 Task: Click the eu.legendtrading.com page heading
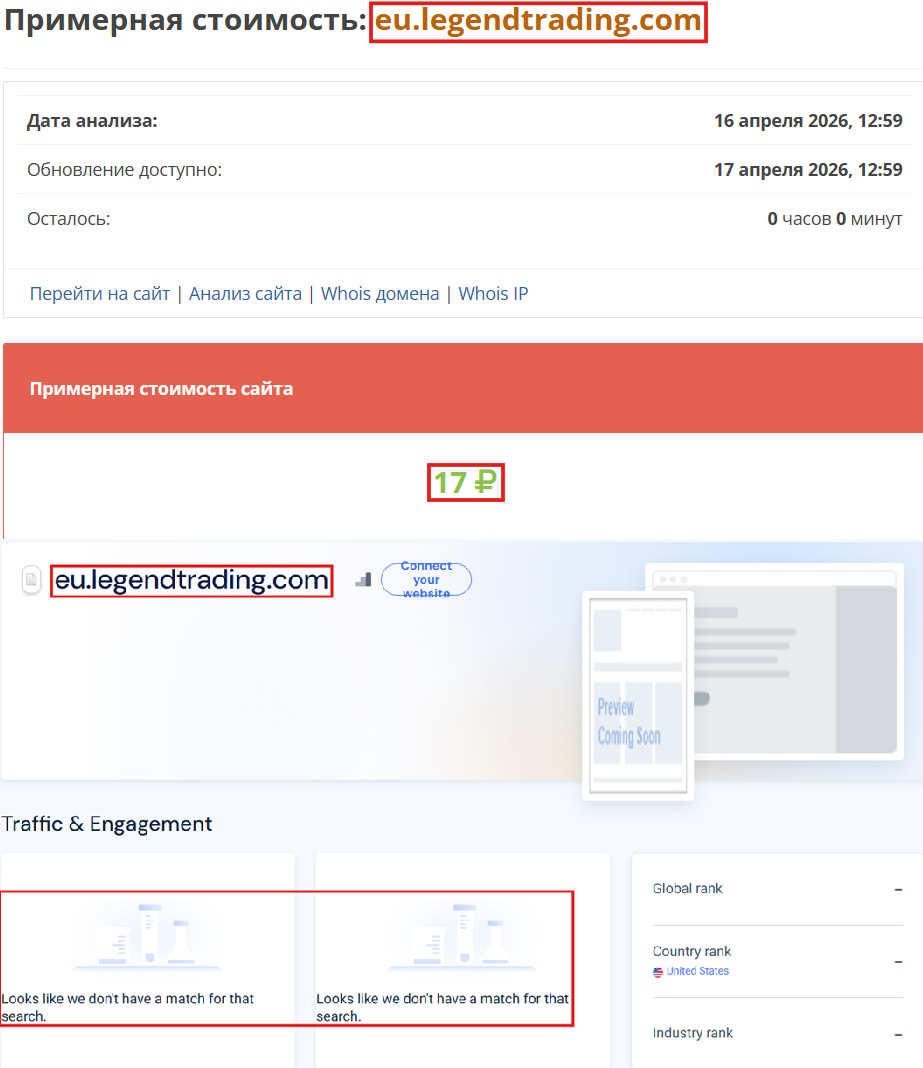point(538,22)
